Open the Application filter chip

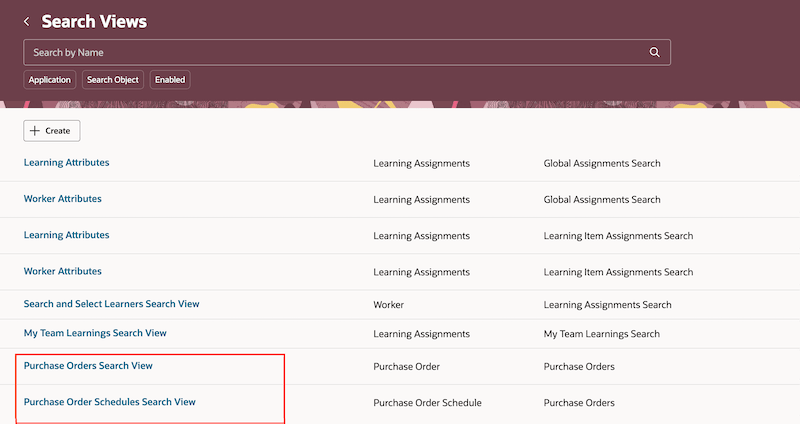tap(50, 79)
